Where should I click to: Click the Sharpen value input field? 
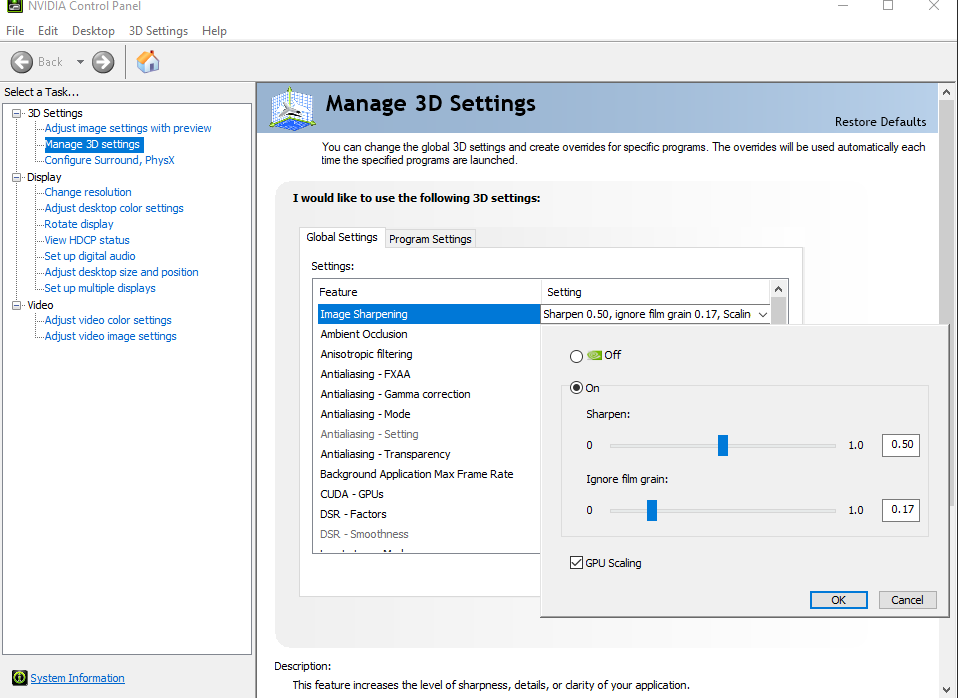[x=901, y=445]
